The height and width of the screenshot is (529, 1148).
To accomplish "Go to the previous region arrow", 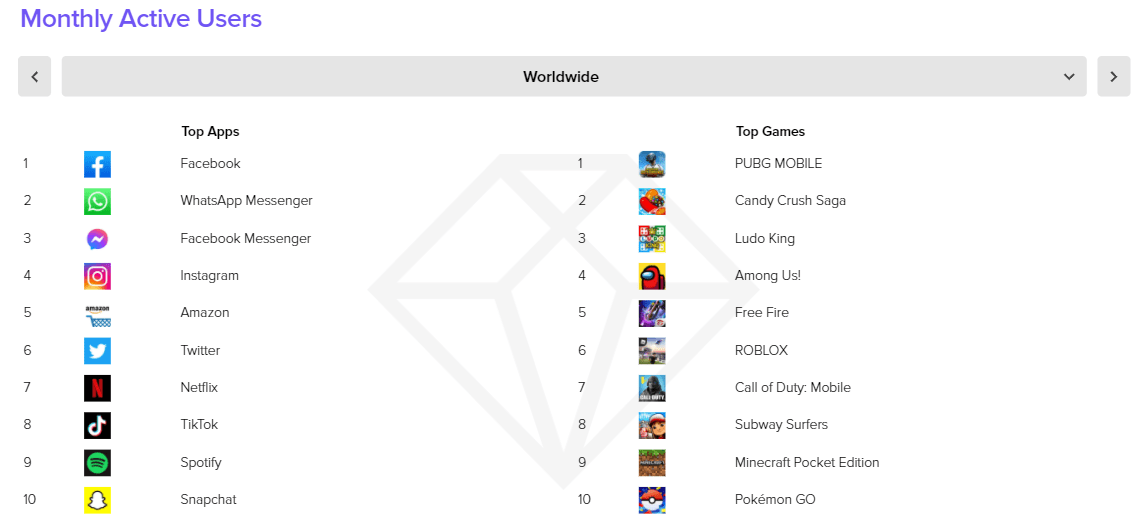I will 34,76.
